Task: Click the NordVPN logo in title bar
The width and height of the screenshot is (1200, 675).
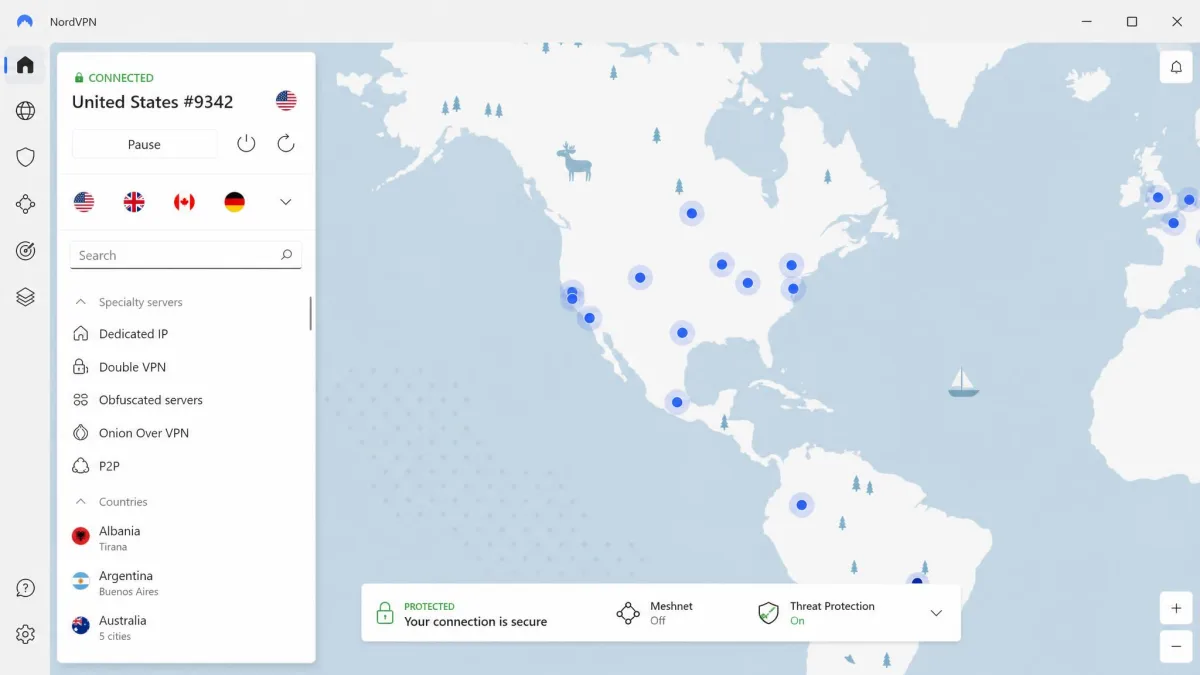Action: 25,21
